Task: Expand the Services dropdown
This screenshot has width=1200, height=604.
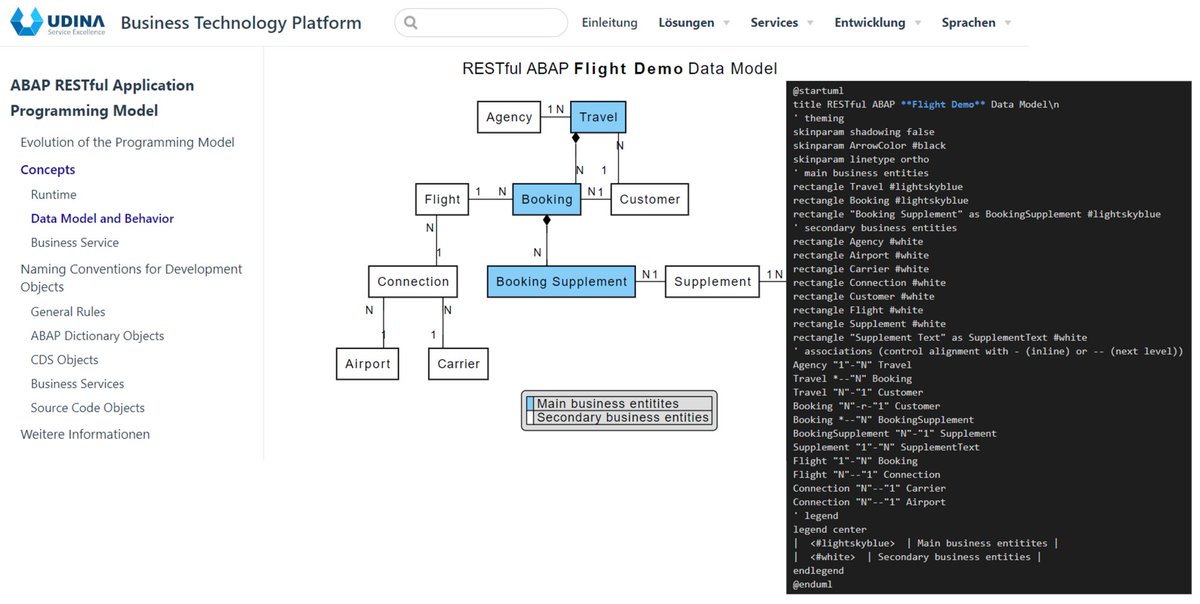Action: tap(775, 22)
